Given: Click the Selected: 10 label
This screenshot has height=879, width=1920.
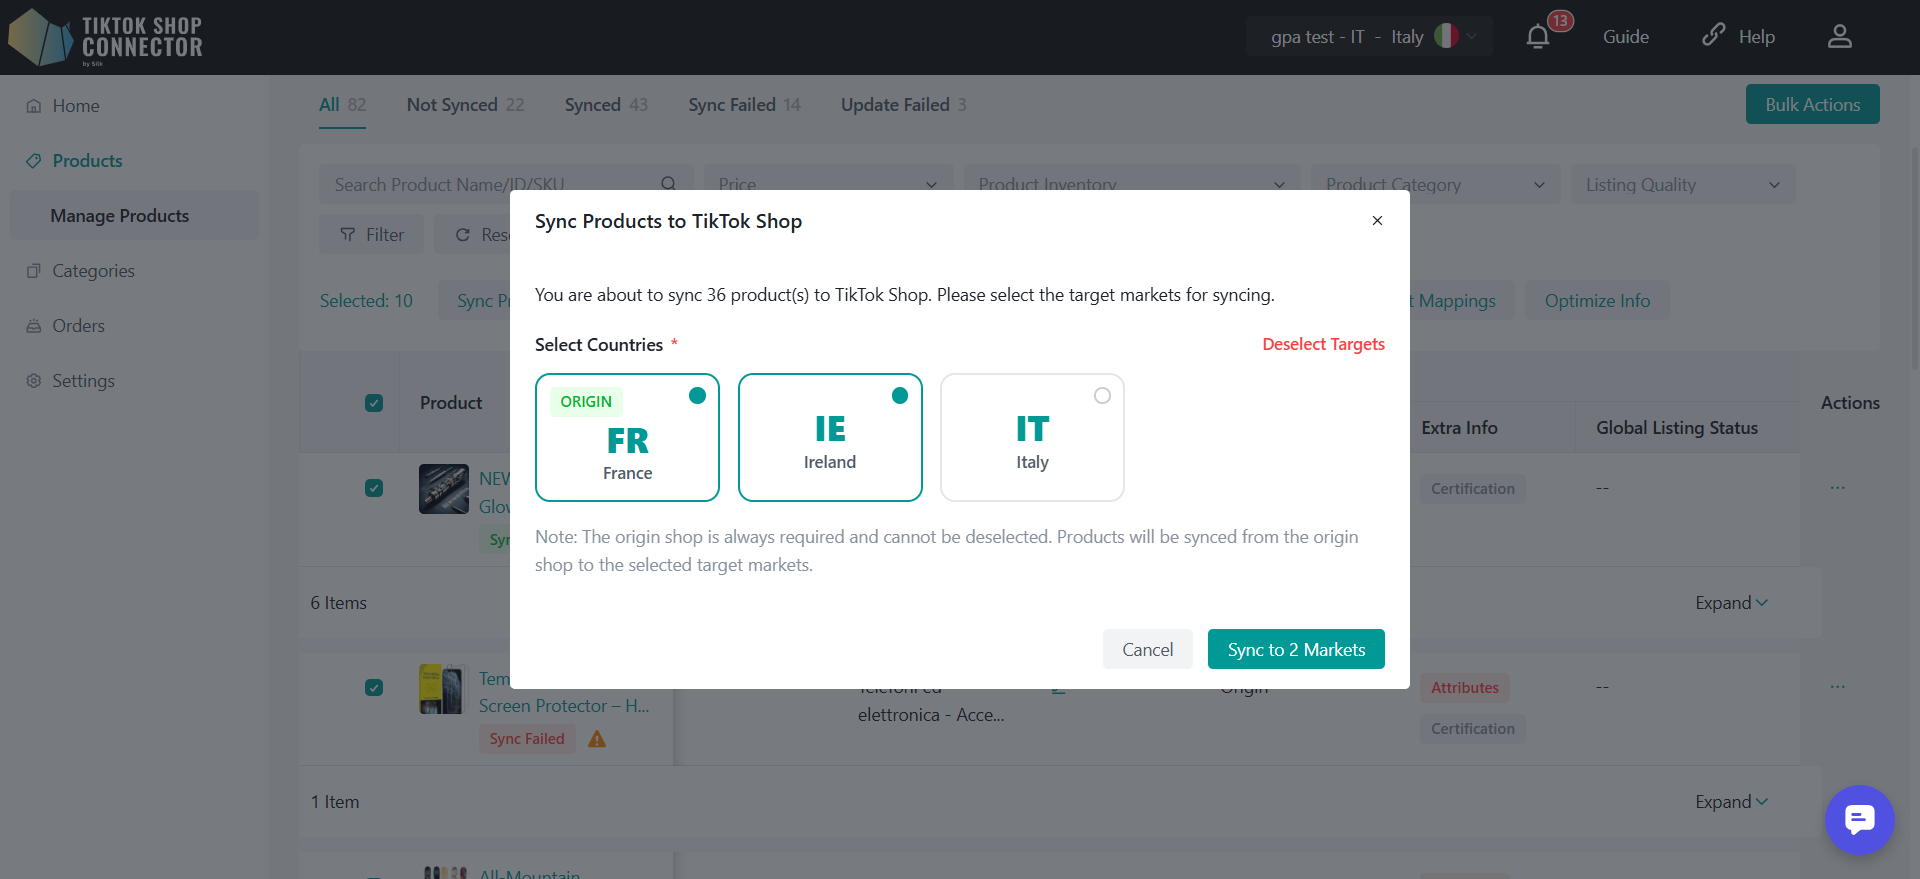Looking at the screenshot, I should pyautogui.click(x=366, y=301).
